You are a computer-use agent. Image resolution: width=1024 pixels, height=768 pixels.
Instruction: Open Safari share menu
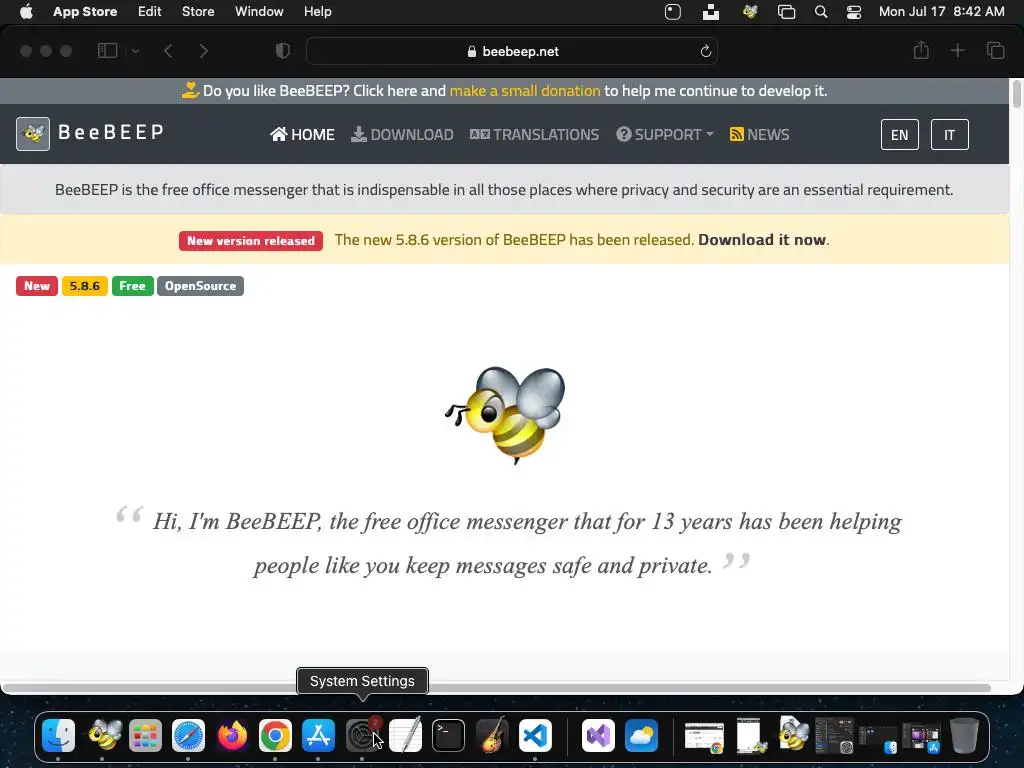[921, 50]
